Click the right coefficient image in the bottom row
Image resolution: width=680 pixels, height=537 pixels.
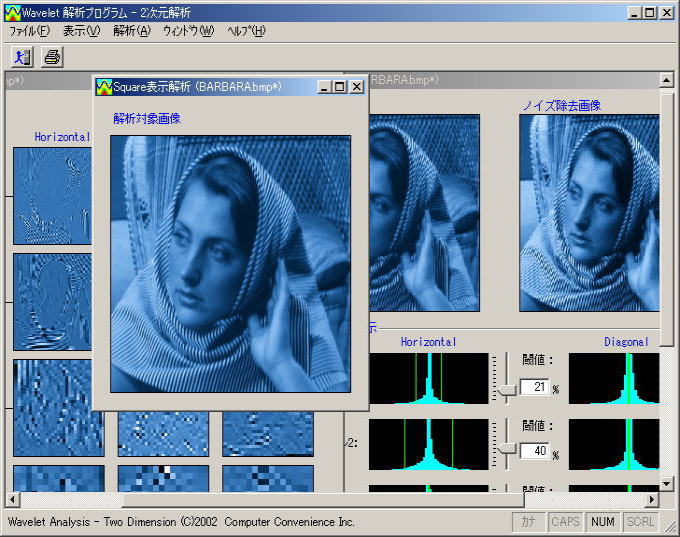[268, 478]
